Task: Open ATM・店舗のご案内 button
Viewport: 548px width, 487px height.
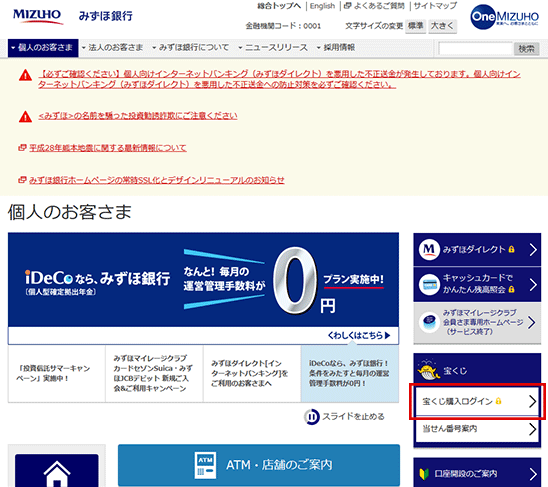Action: tap(259, 465)
